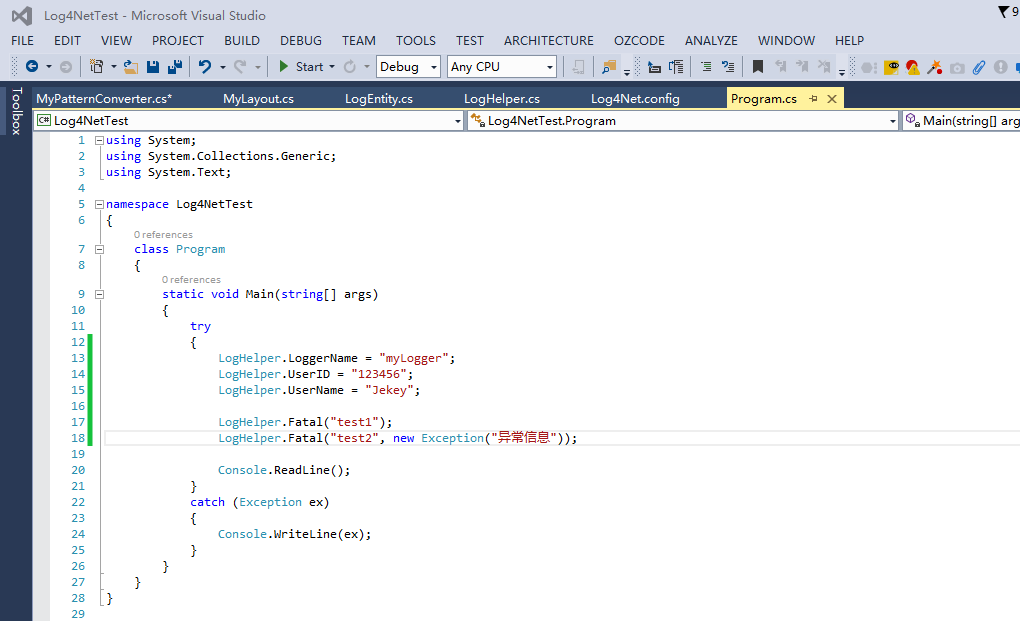
Task: Open the Toolbox side panel
Action: pyautogui.click(x=16, y=111)
